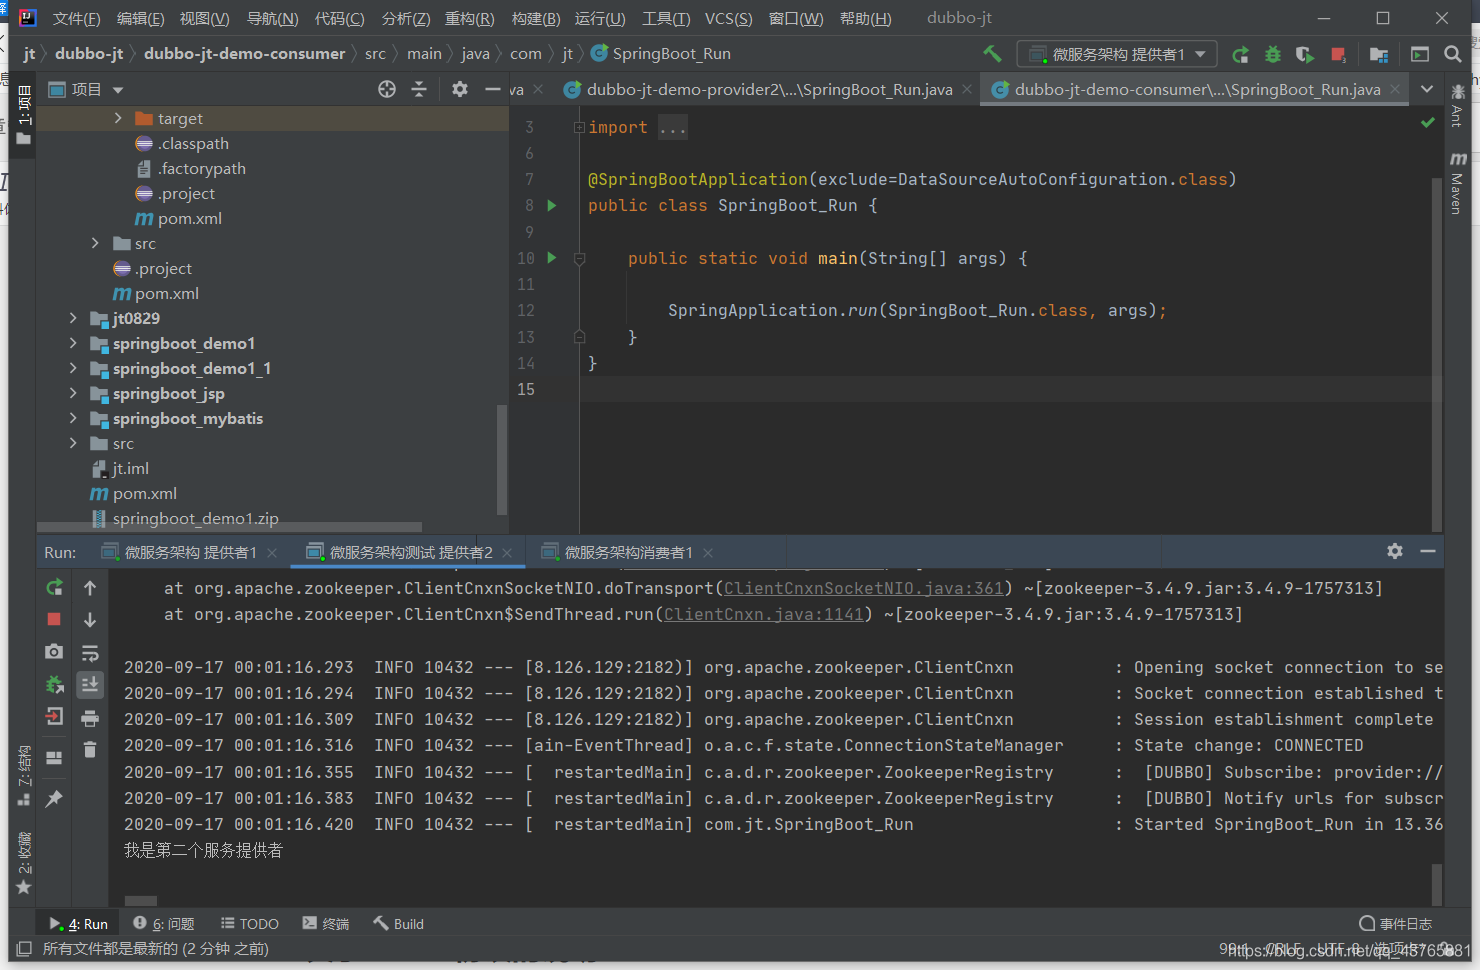Close Run tab 微服务架构测试 提供者2
Viewport: 1480px width, 970px height.
[x=507, y=552]
